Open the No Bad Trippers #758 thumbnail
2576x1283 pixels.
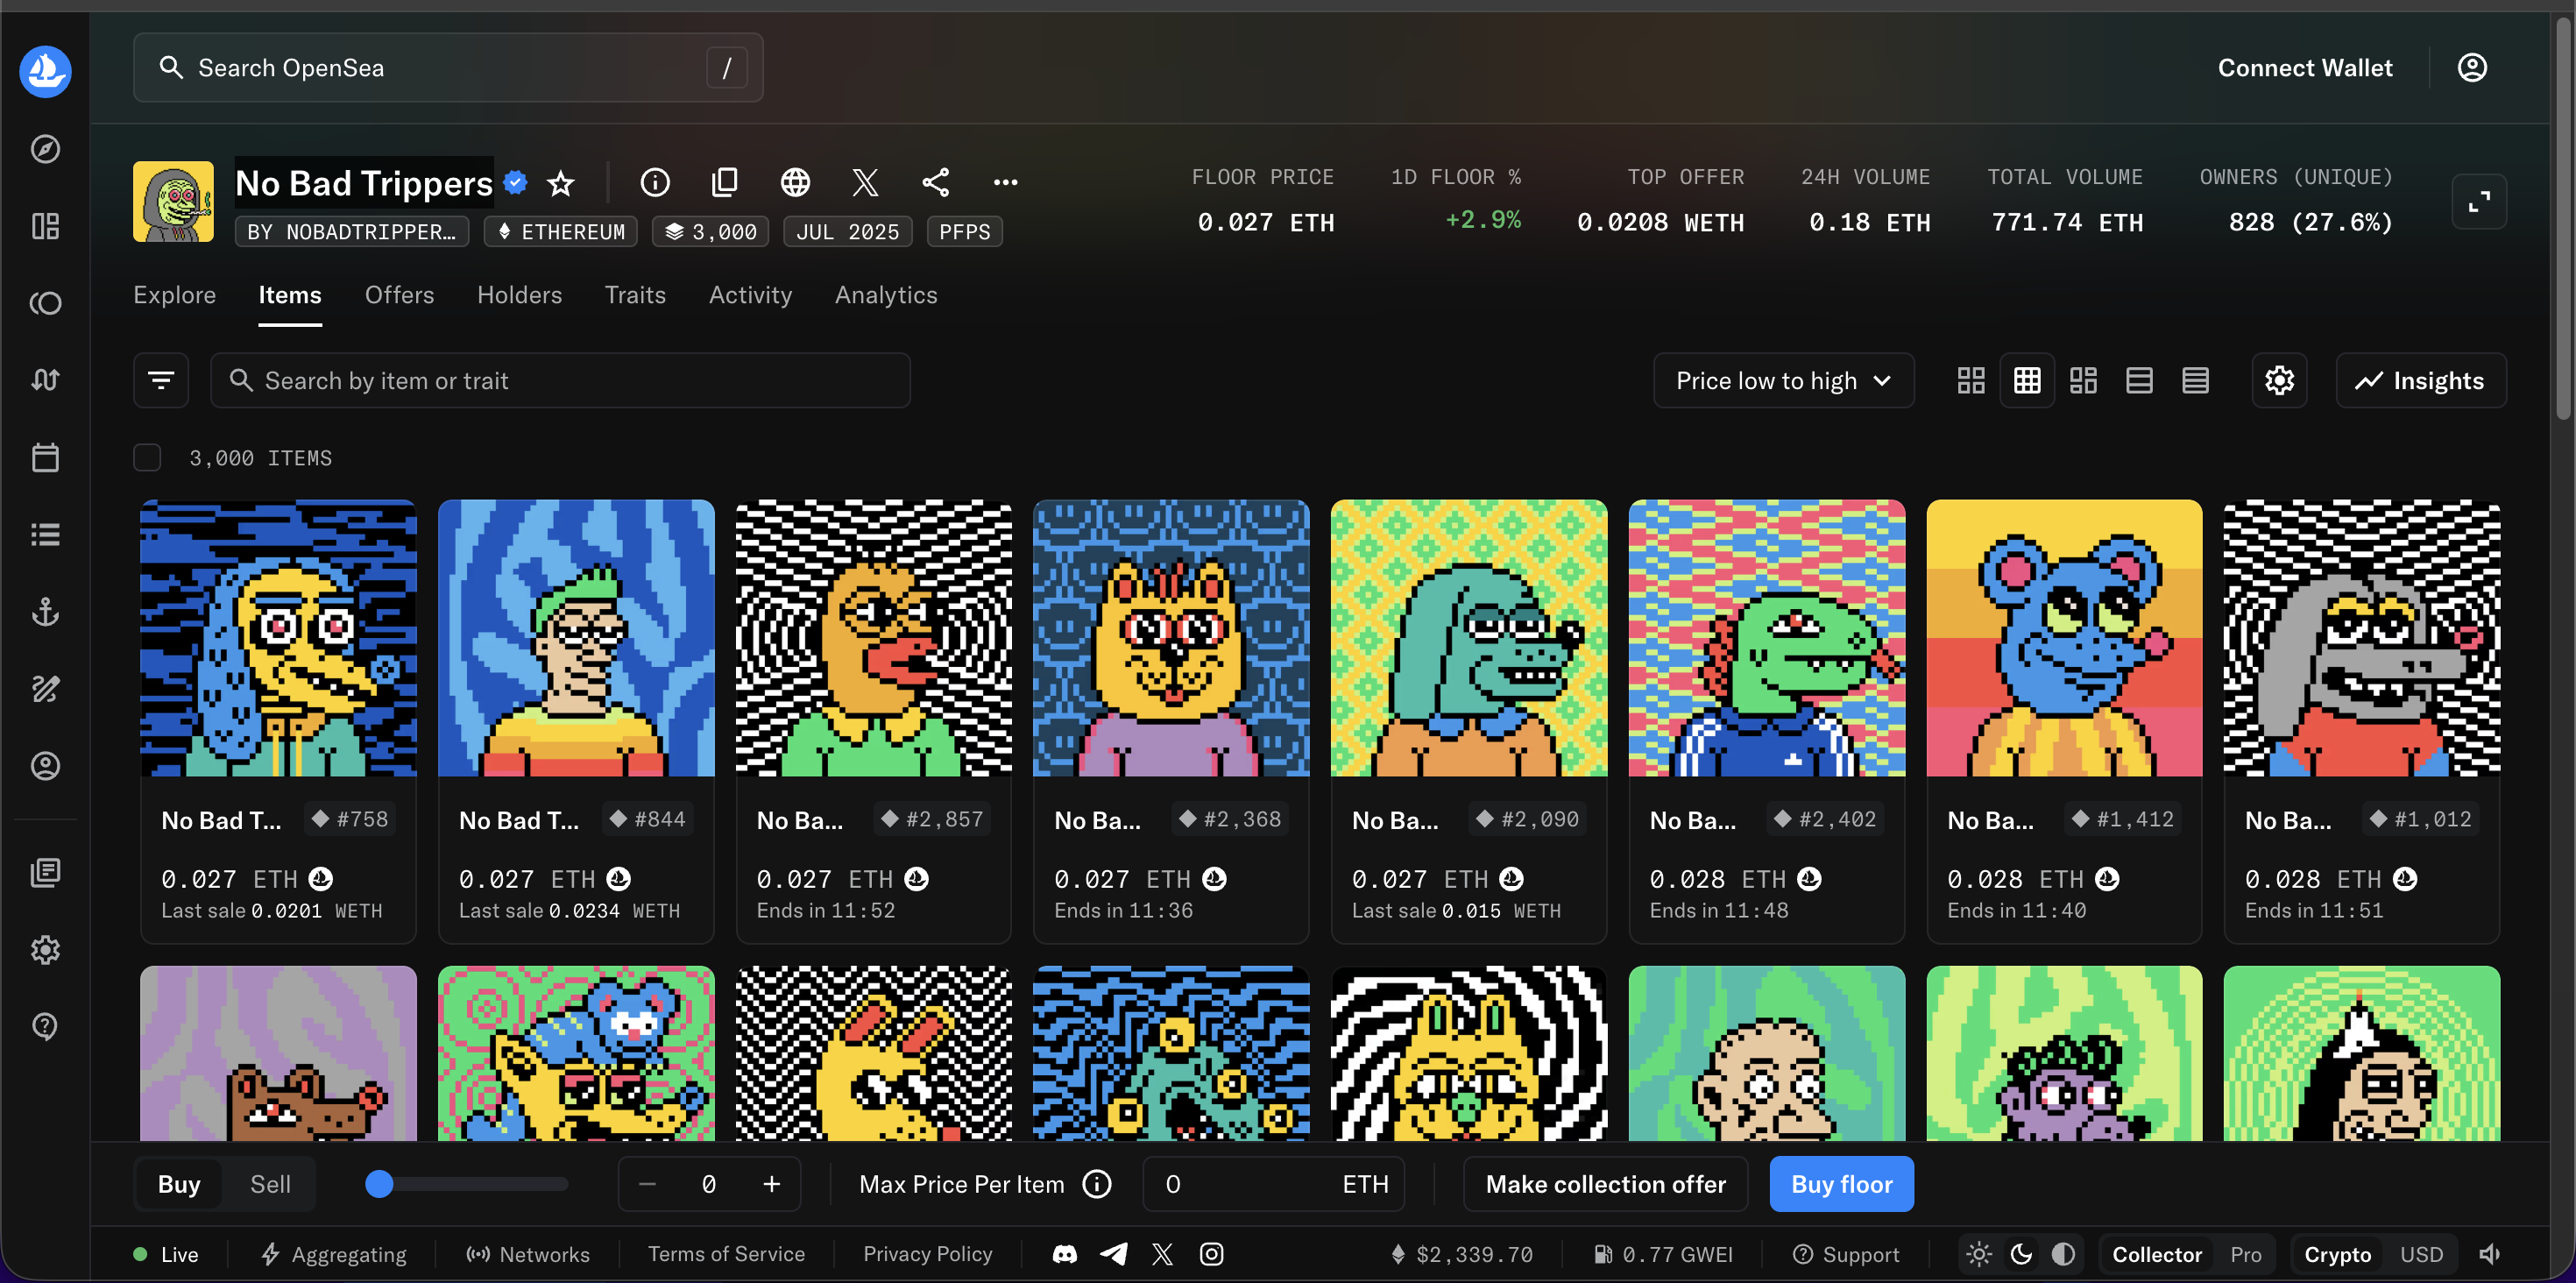278,638
